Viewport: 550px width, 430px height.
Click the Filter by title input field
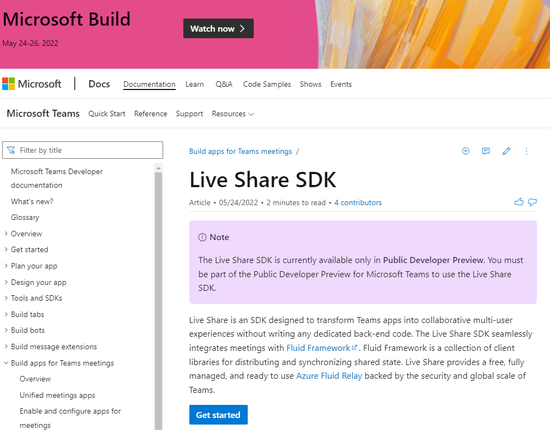coord(82,150)
